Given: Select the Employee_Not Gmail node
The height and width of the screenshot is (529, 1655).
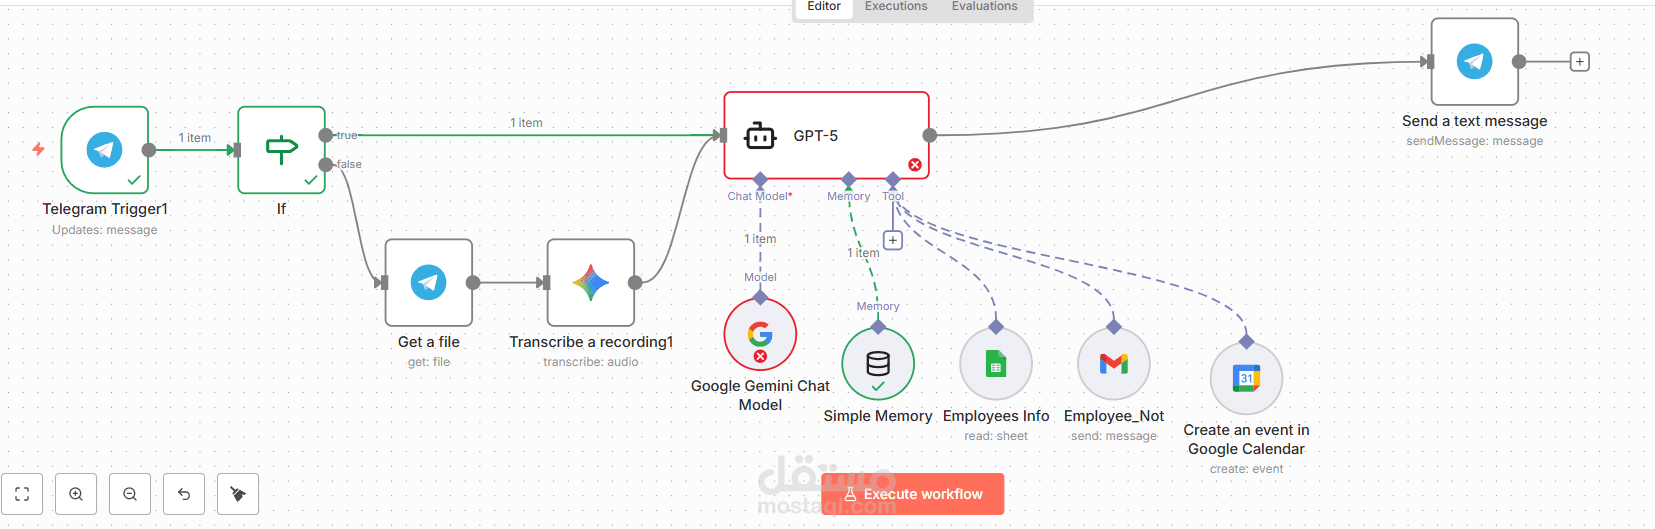Looking at the screenshot, I should pos(1114,364).
